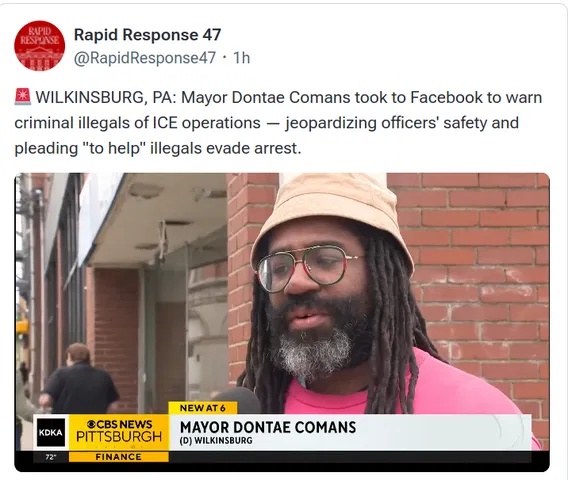Click the CBS eye icon in logo
Viewport: 568px width, 480px height.
pyautogui.click(x=91, y=424)
